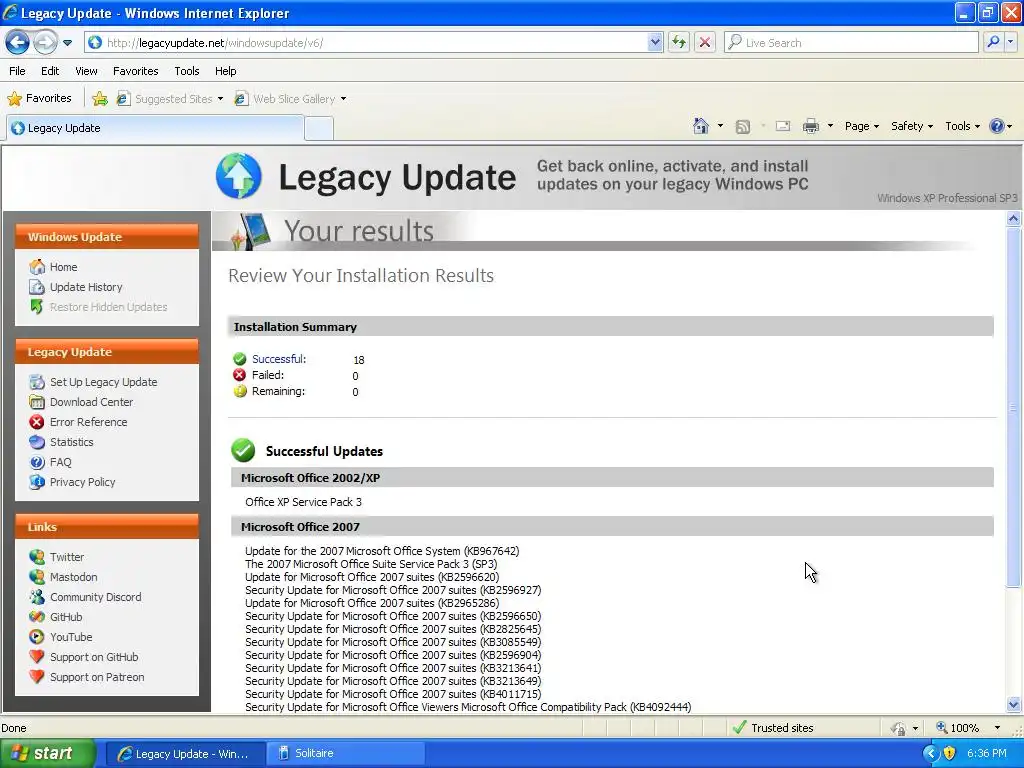Viewport: 1024px width, 768px height.
Task: Open the Help menu
Action: pyautogui.click(x=225, y=71)
